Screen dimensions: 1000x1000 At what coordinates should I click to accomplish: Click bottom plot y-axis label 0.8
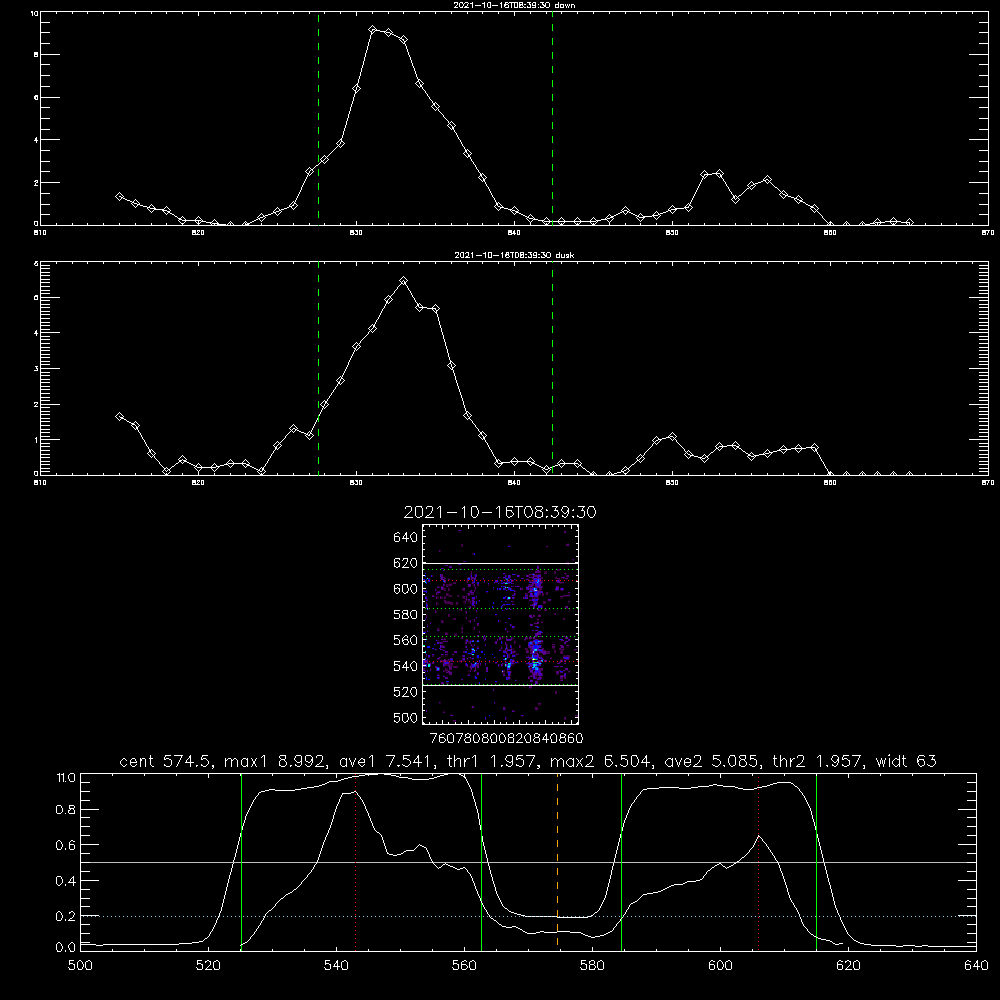(66, 810)
